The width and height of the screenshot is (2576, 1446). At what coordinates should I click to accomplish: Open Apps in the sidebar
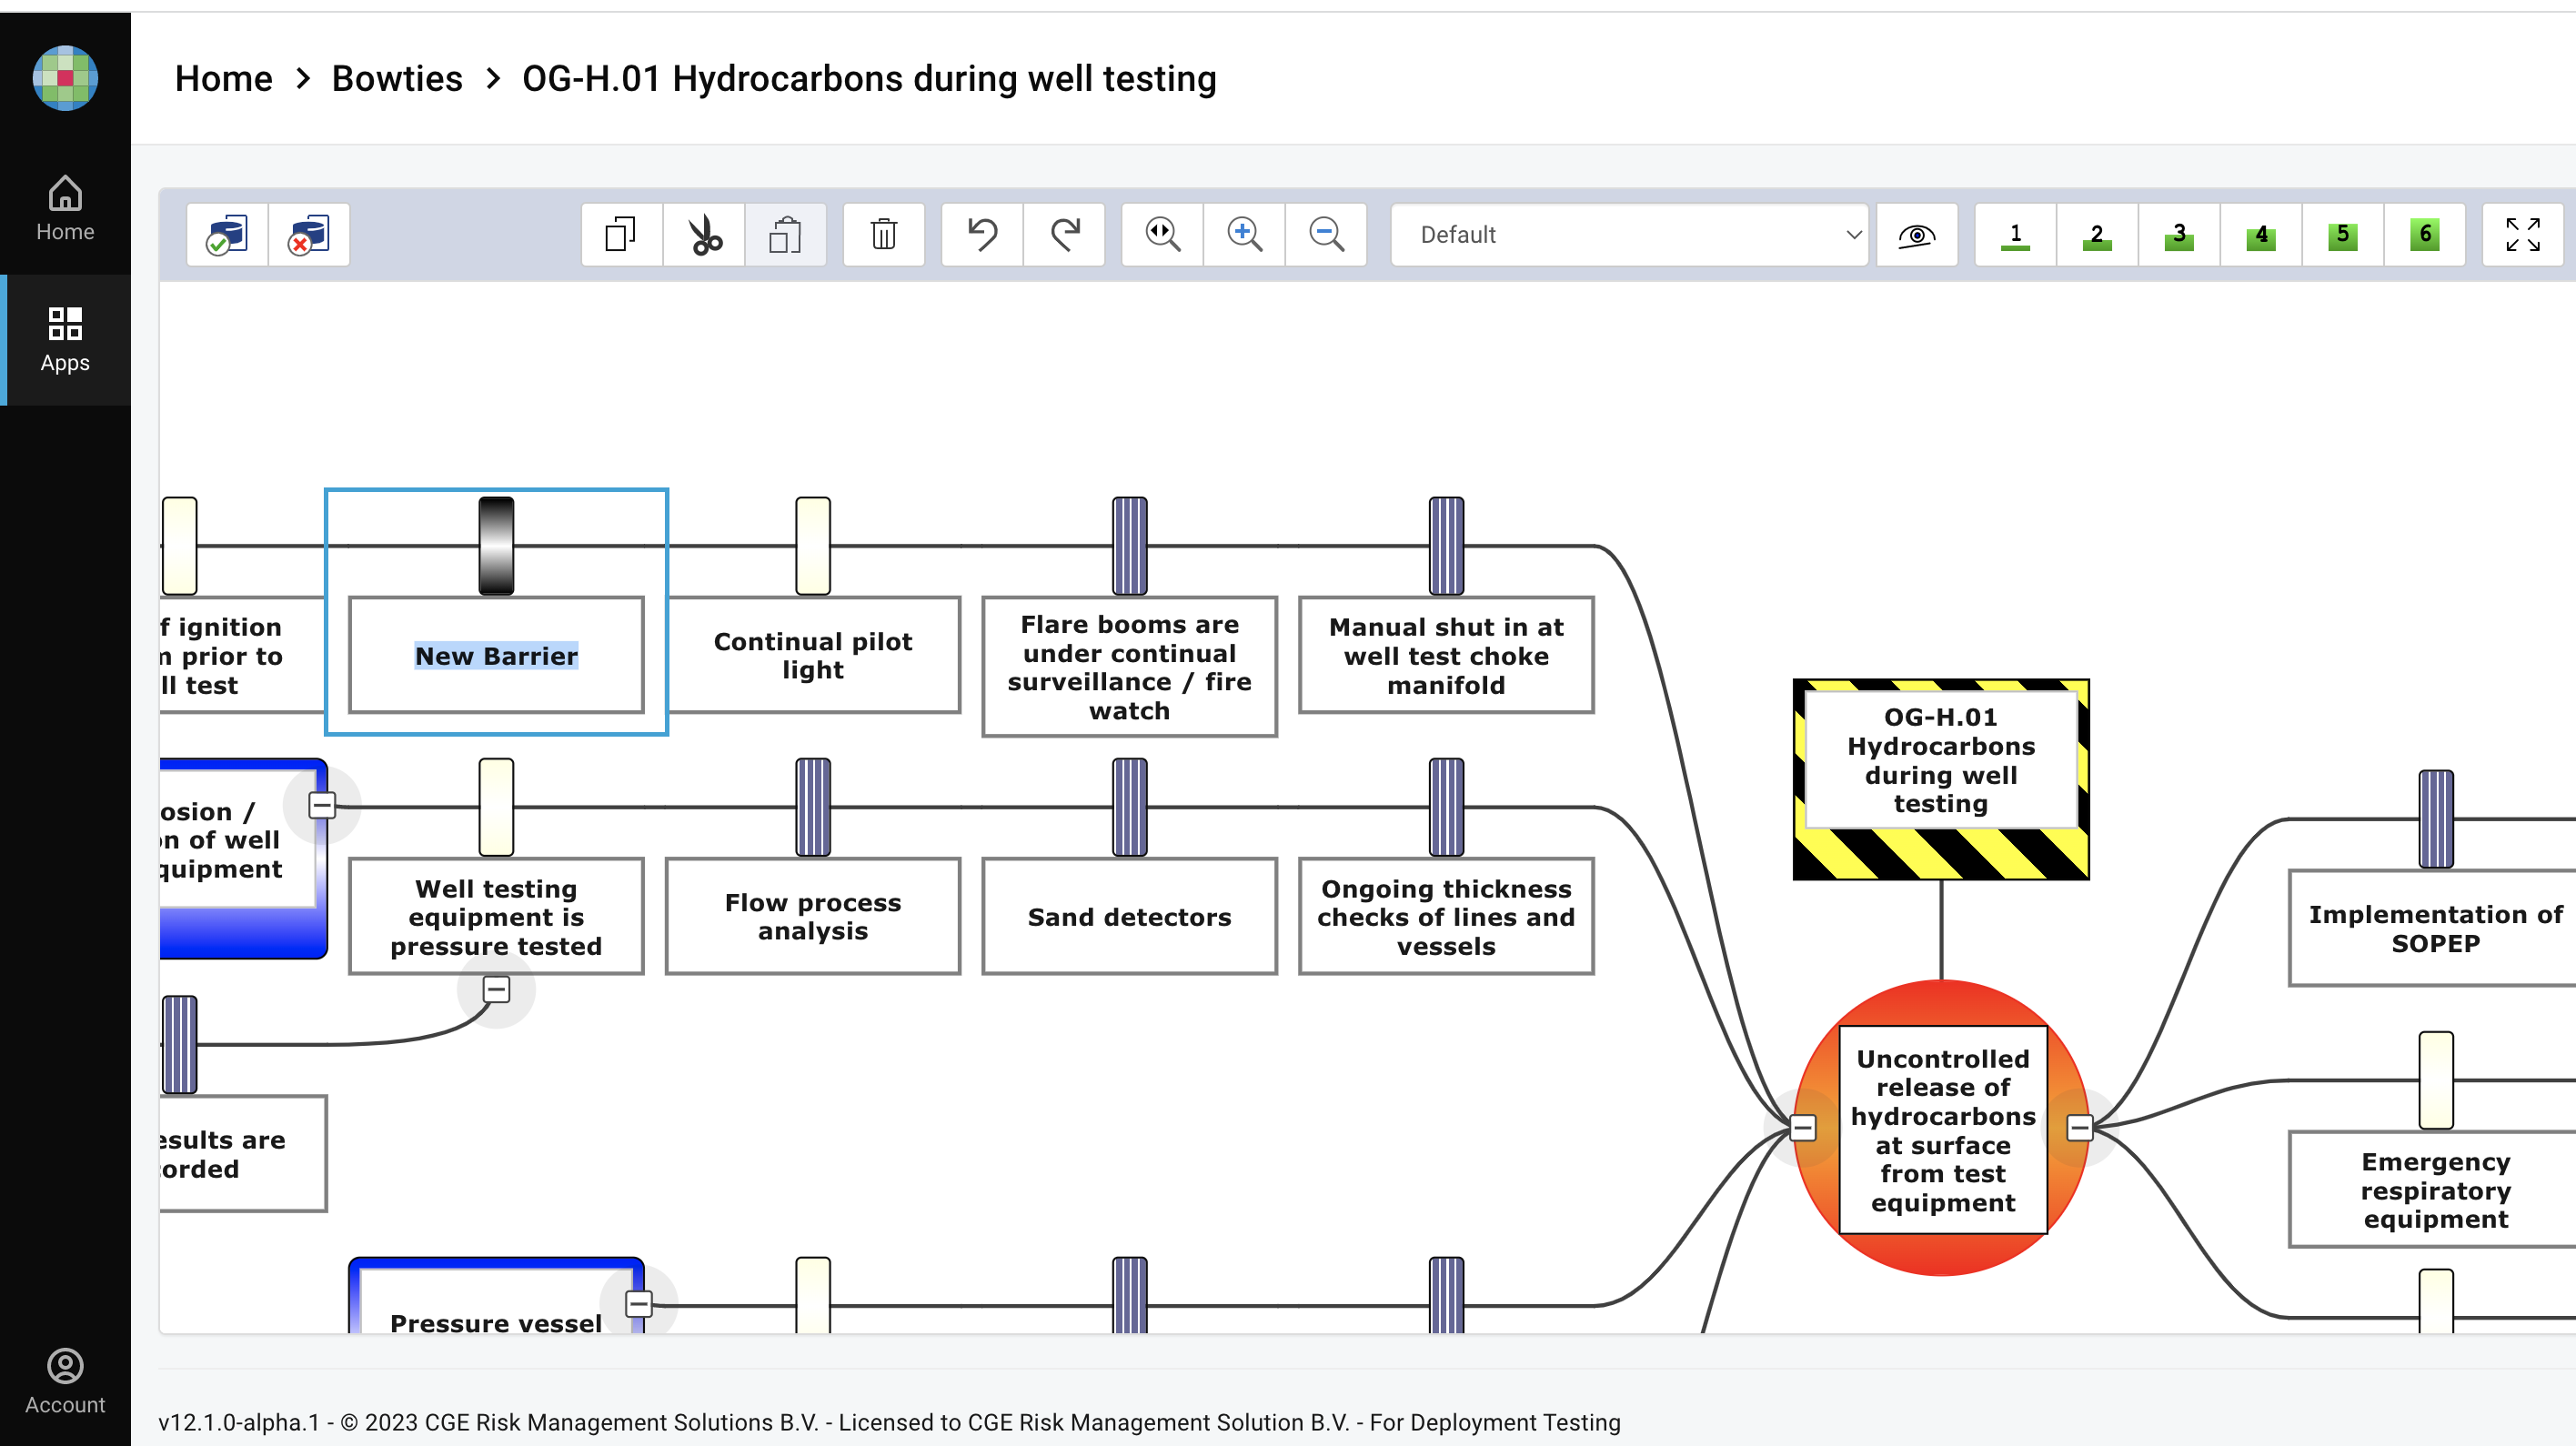coord(65,340)
